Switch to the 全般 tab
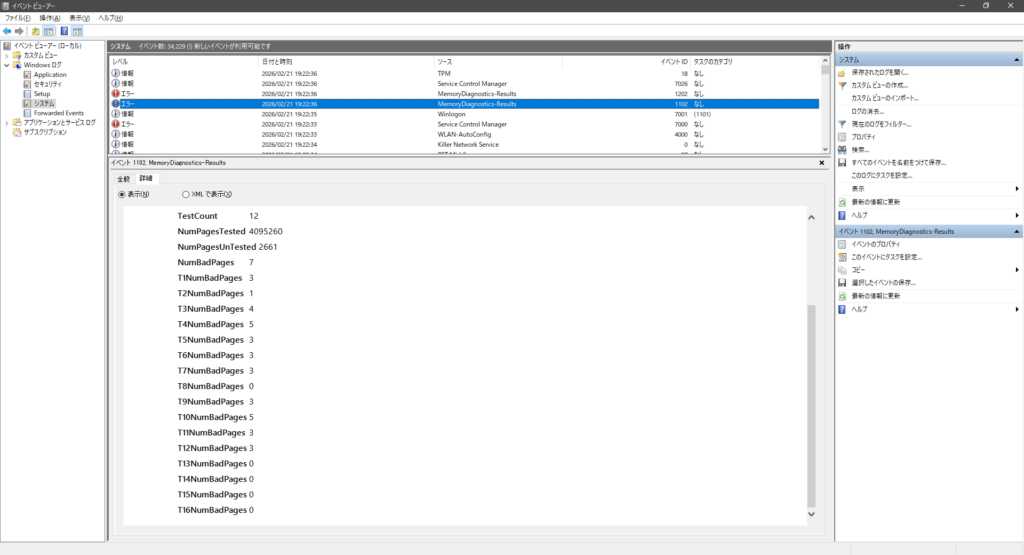The width and height of the screenshot is (1024, 555). (124, 178)
